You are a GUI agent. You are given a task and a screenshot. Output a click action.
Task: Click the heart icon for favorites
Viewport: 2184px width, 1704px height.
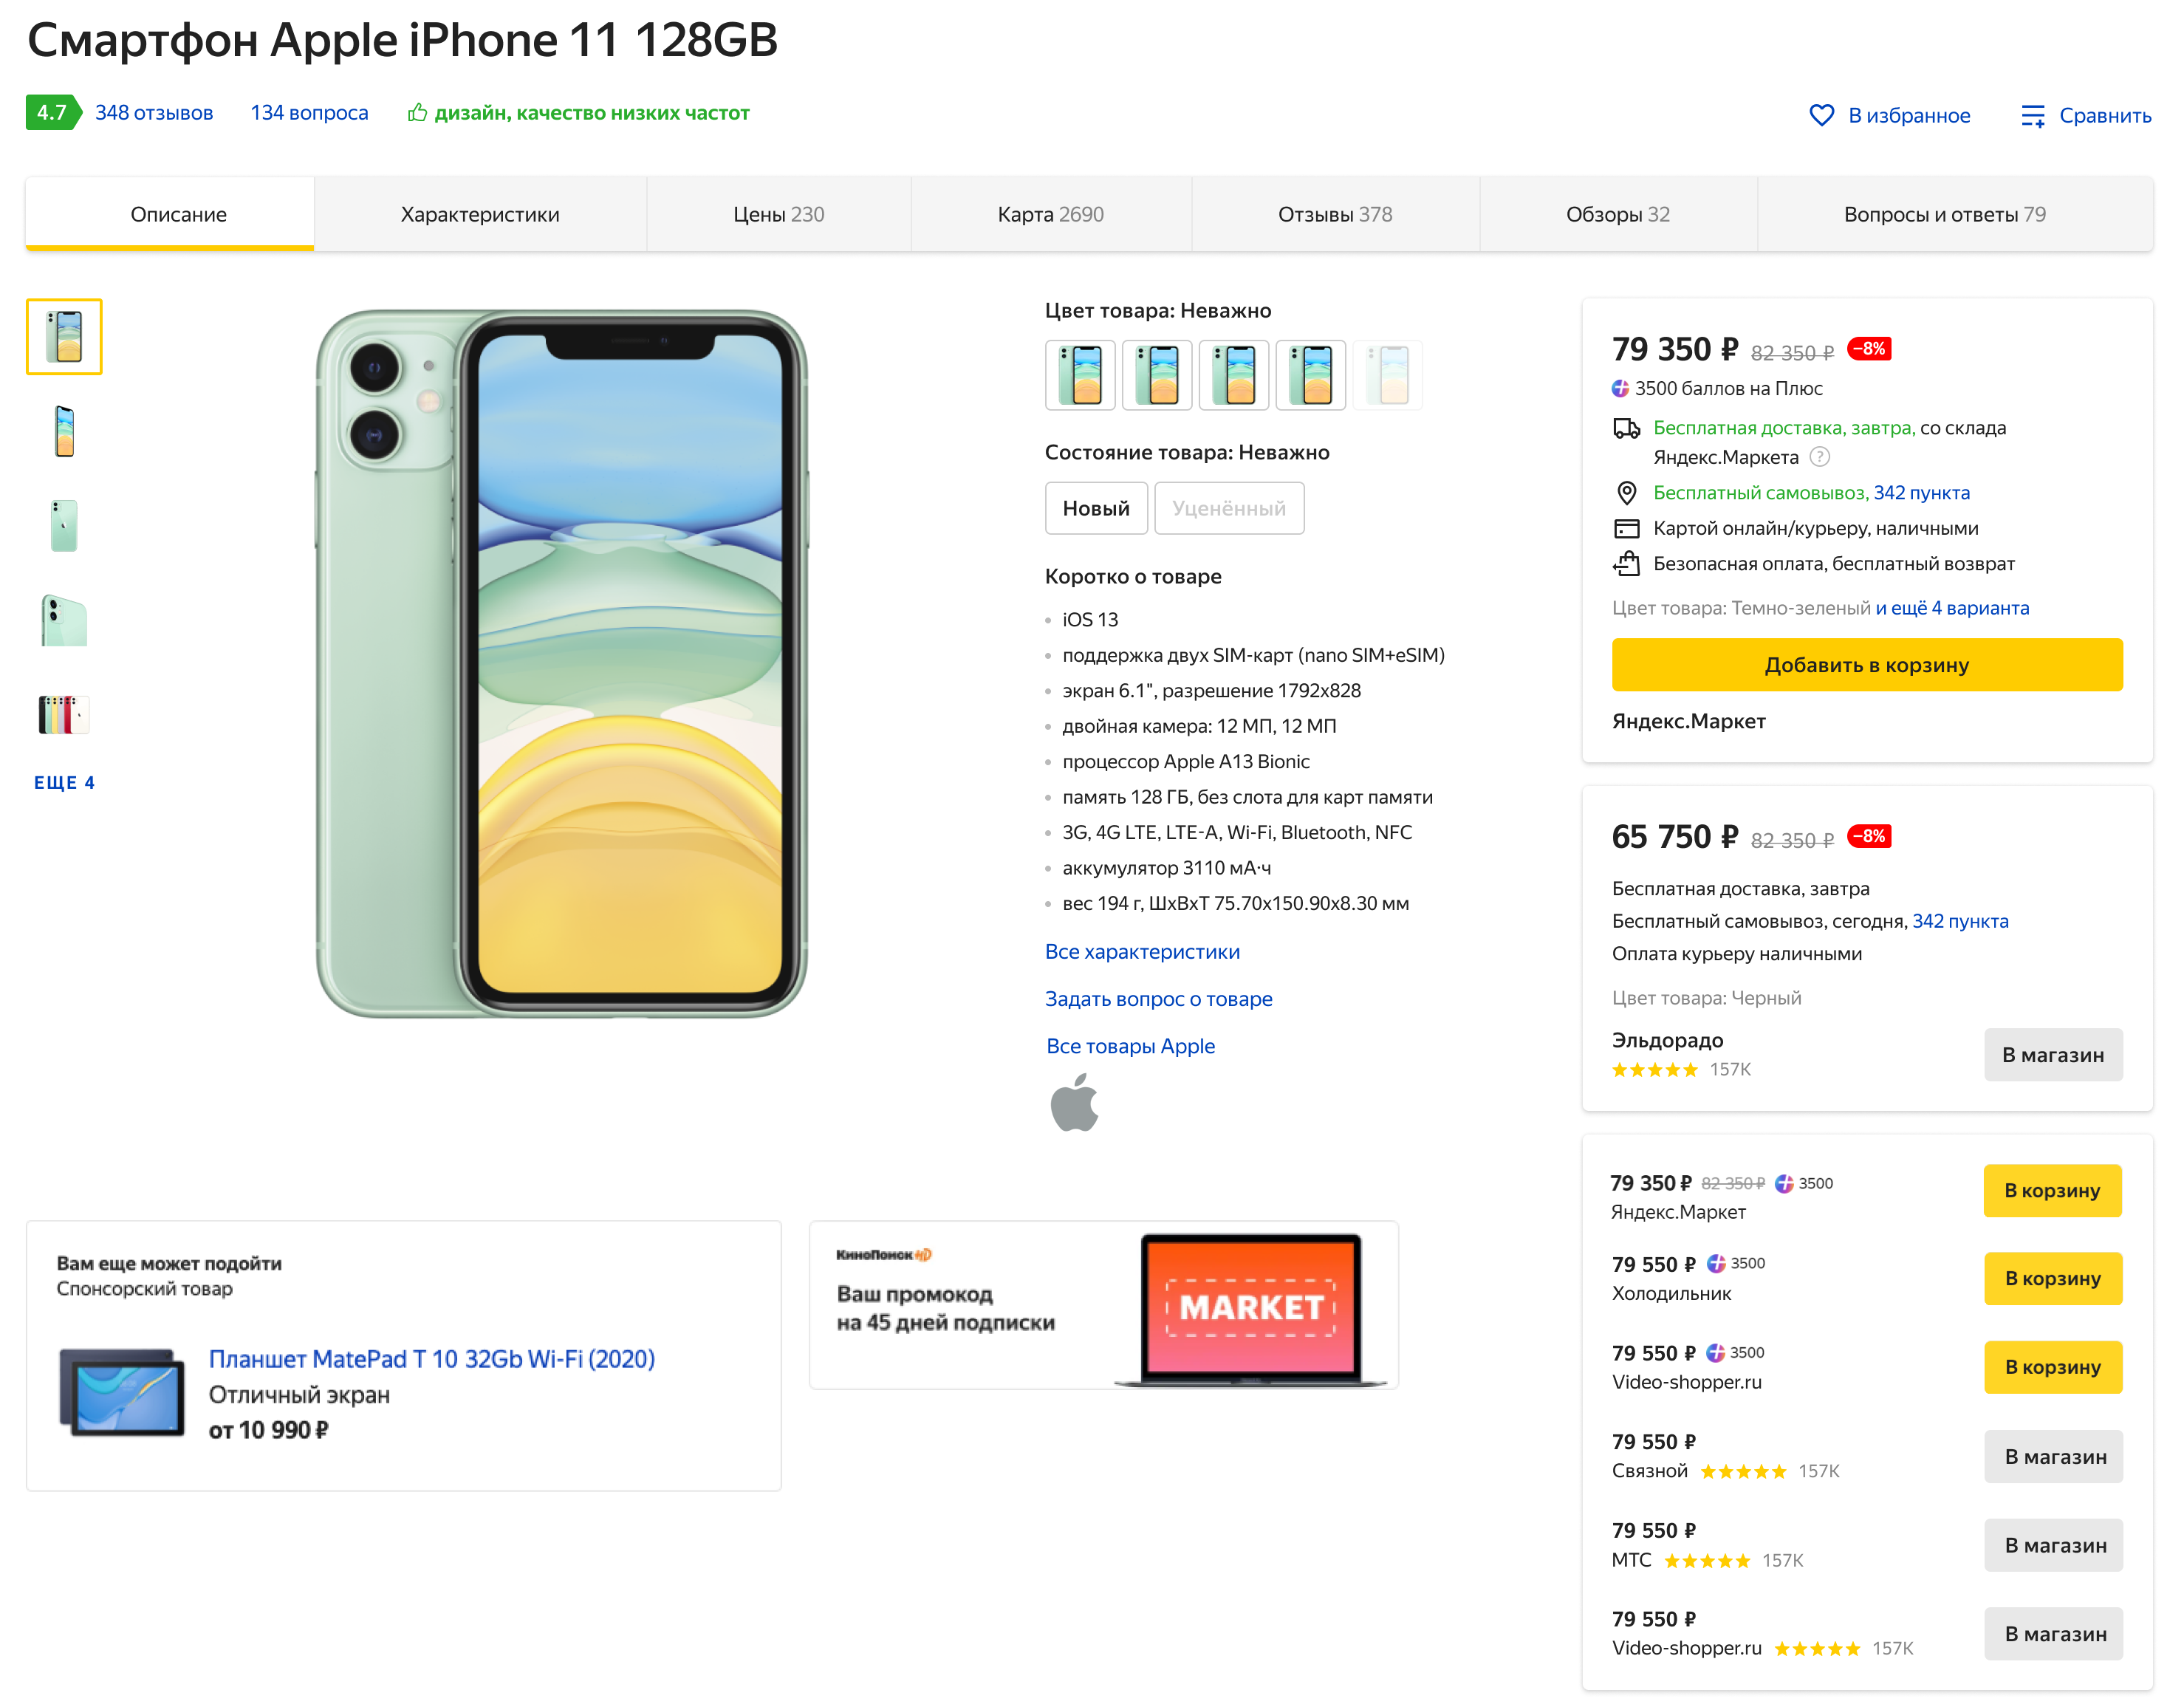(1821, 115)
